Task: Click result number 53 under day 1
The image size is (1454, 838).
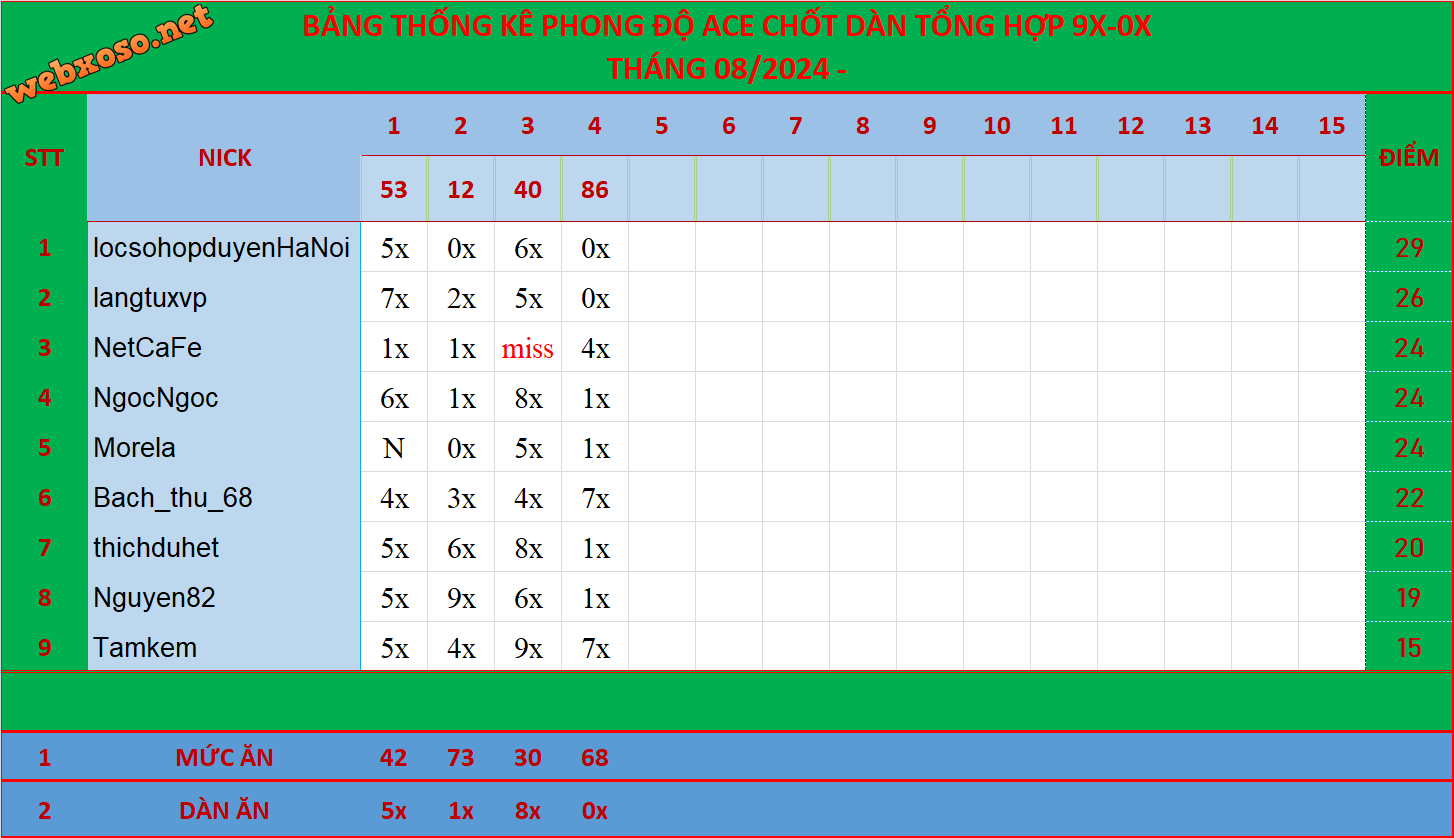Action: point(394,189)
